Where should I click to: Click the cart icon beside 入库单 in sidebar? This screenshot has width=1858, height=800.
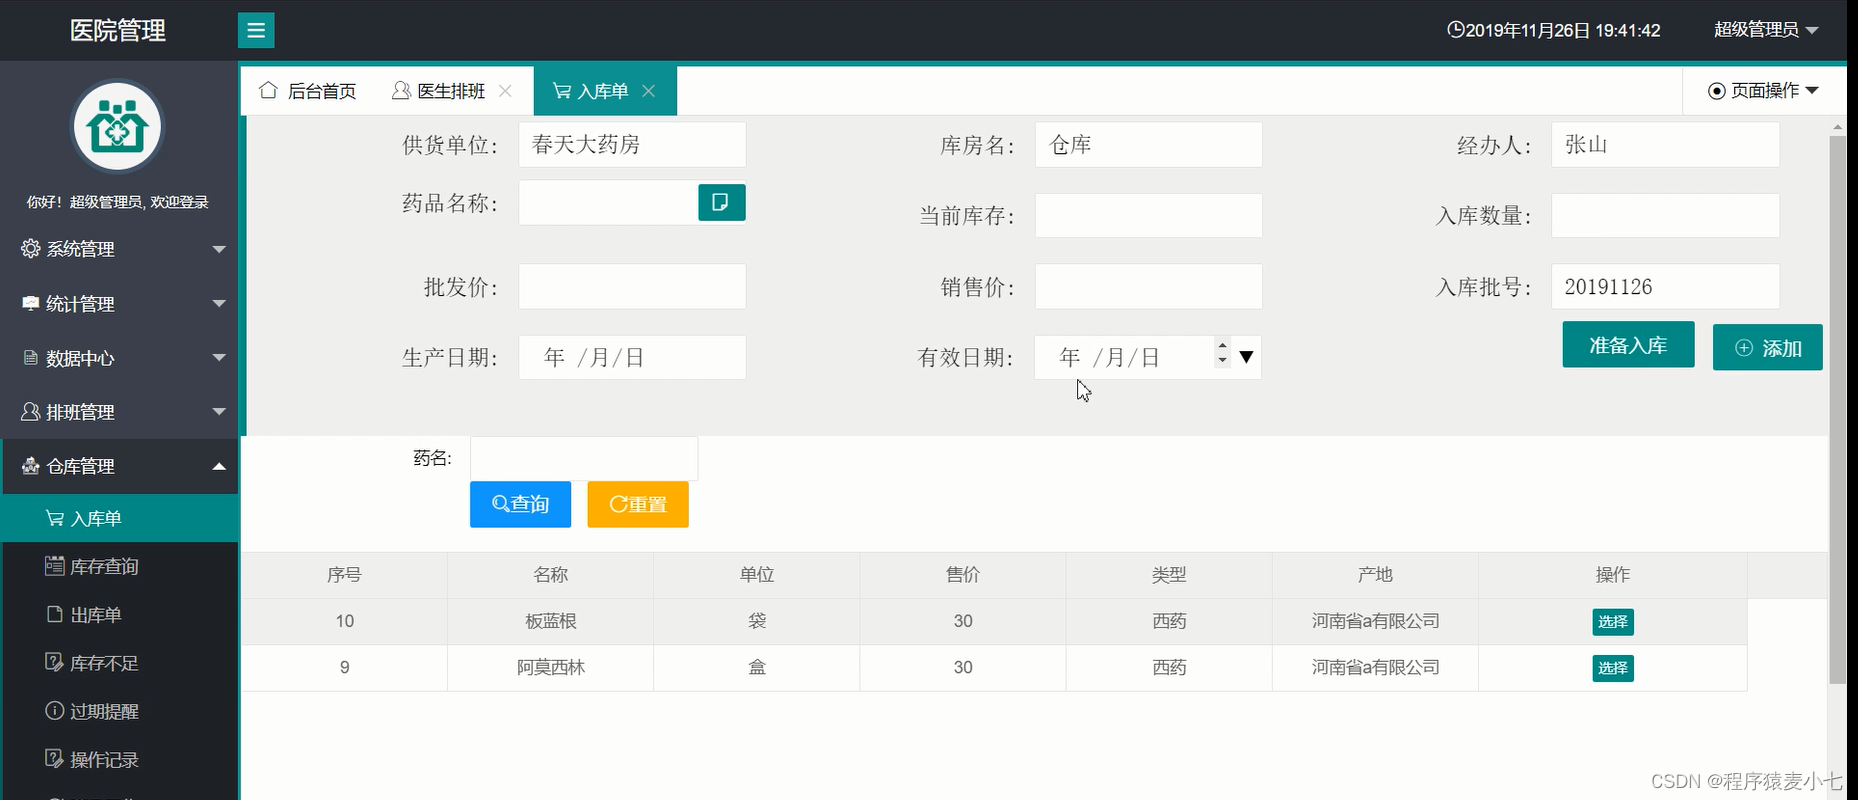click(55, 518)
